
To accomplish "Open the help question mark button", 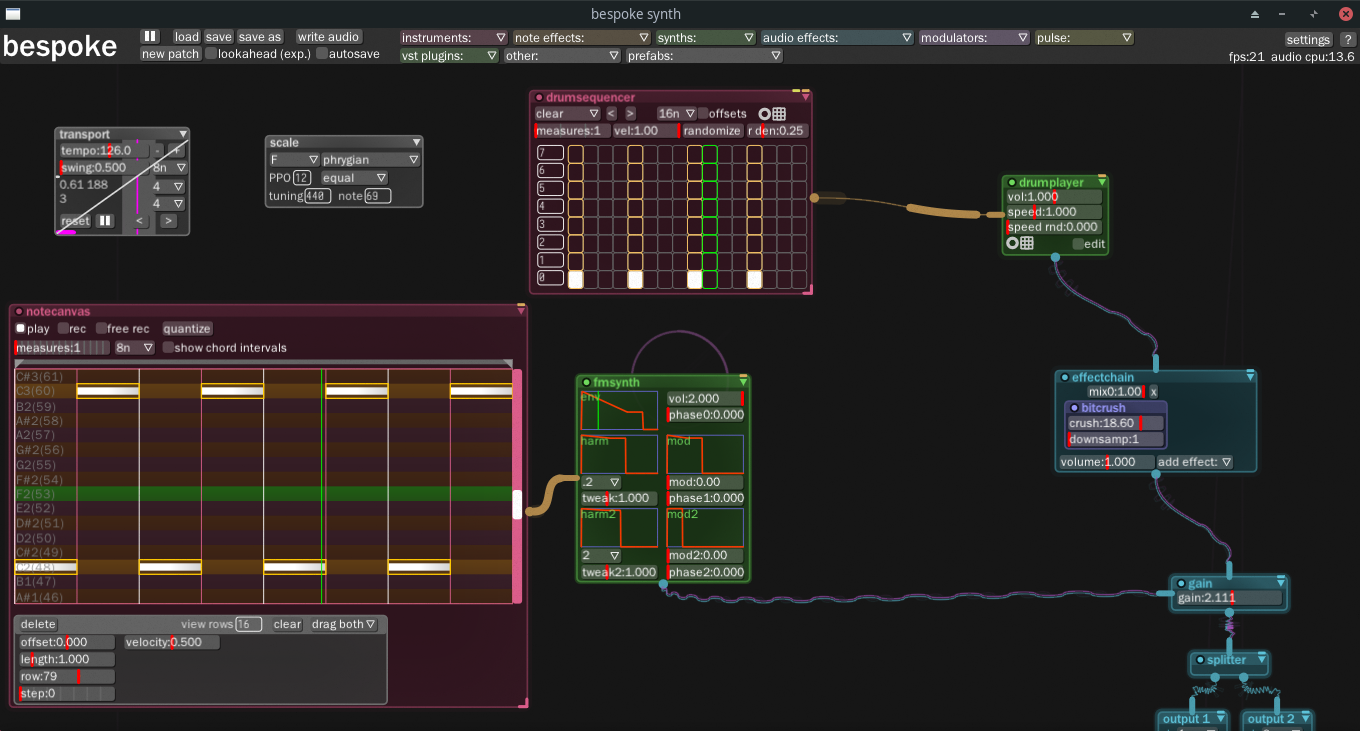I will [x=1347, y=40].
